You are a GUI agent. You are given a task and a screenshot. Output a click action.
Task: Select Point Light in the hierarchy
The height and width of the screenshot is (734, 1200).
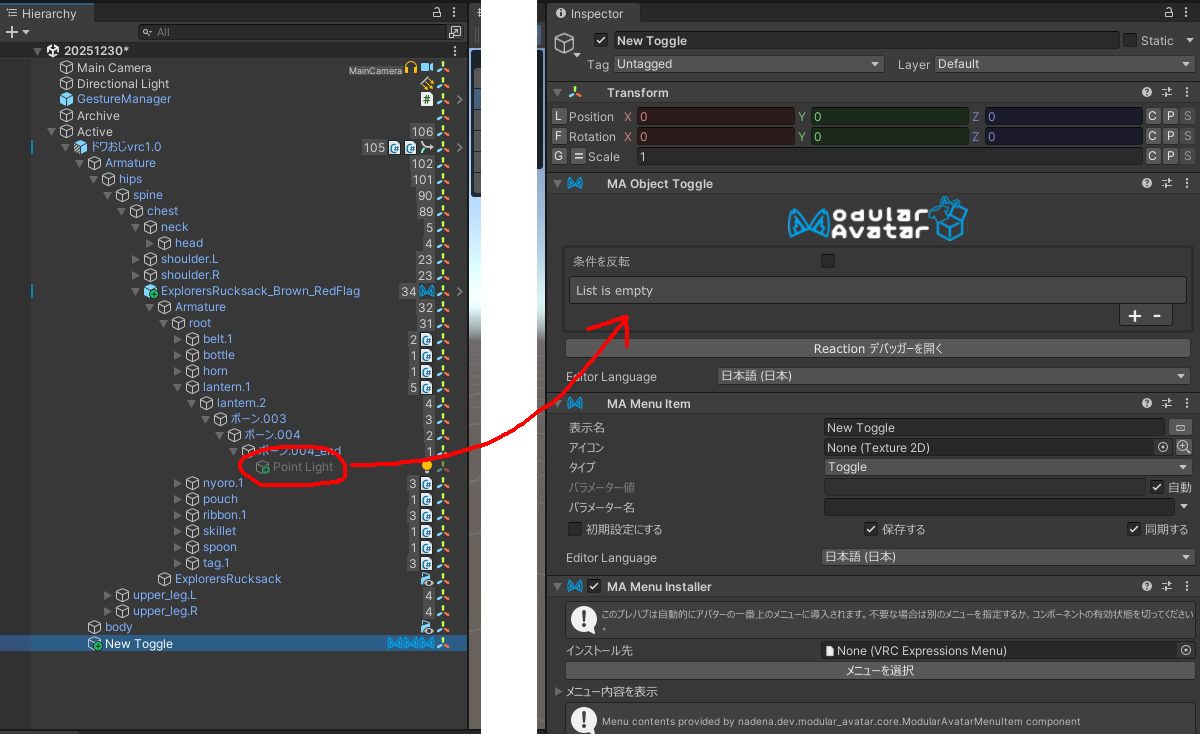303,467
